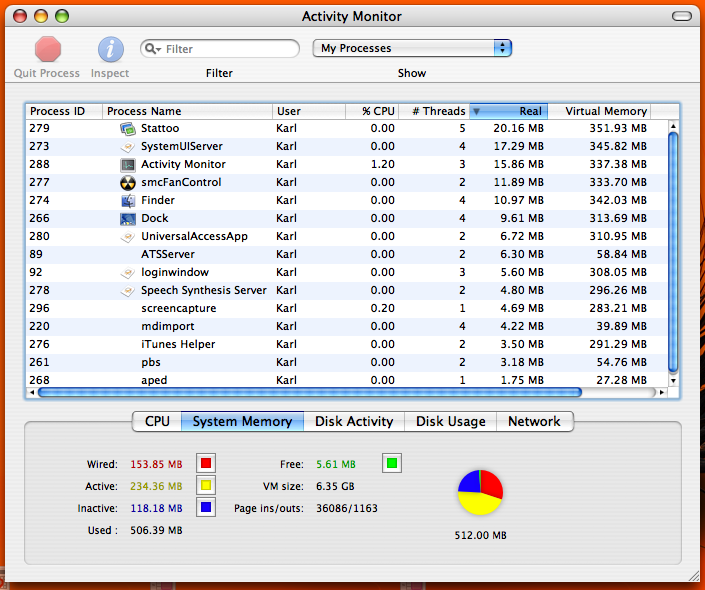Switch to the Disk Activity tab
The height and width of the screenshot is (590, 705).
coord(354,421)
